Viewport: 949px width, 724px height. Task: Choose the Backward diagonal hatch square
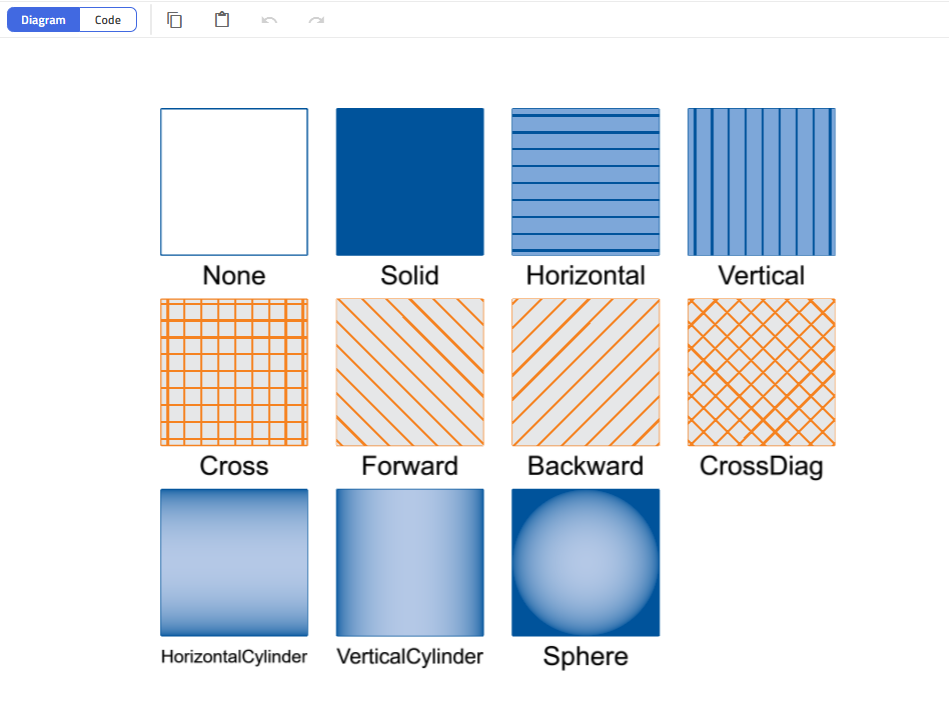586,372
